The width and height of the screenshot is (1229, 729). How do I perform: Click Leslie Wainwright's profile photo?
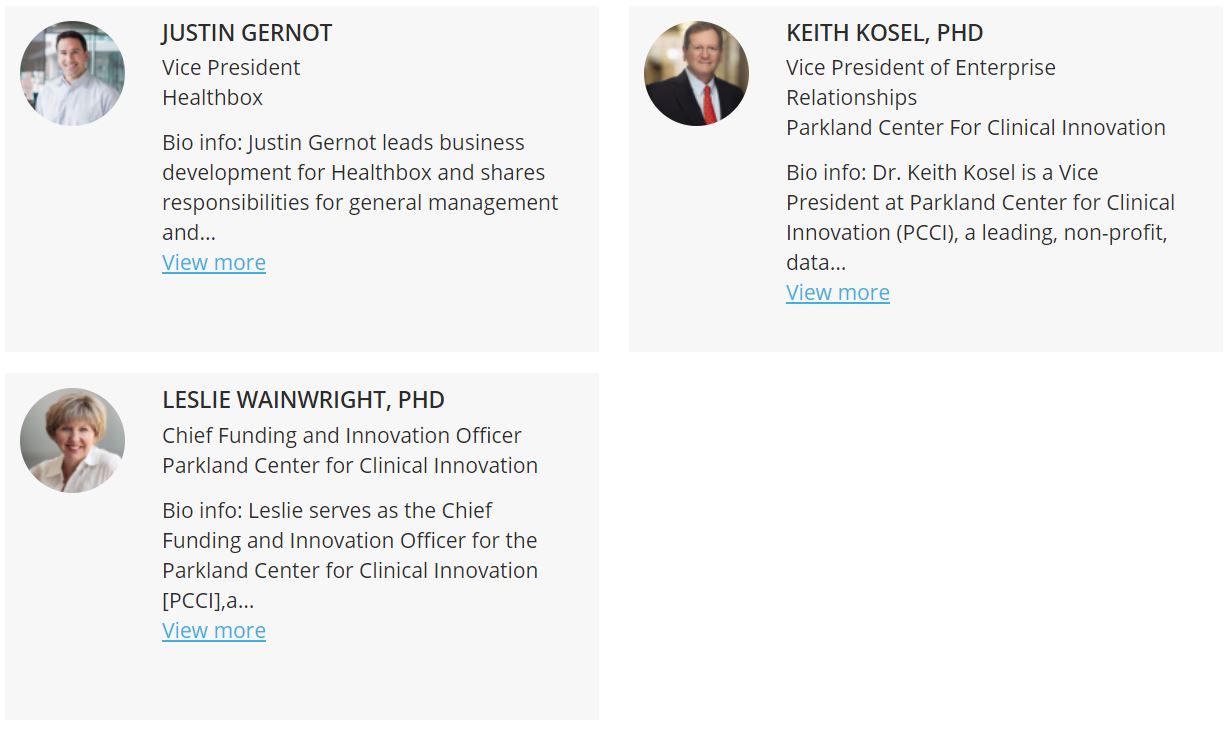click(72, 440)
